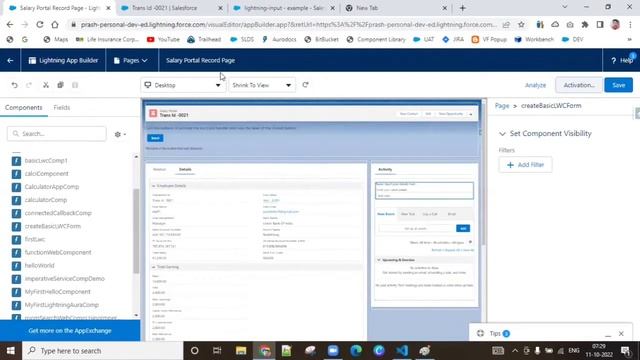Open the Shrink To View zoom dropdown
Screen dimensions: 640x360
pyautogui.click(x=262, y=85)
